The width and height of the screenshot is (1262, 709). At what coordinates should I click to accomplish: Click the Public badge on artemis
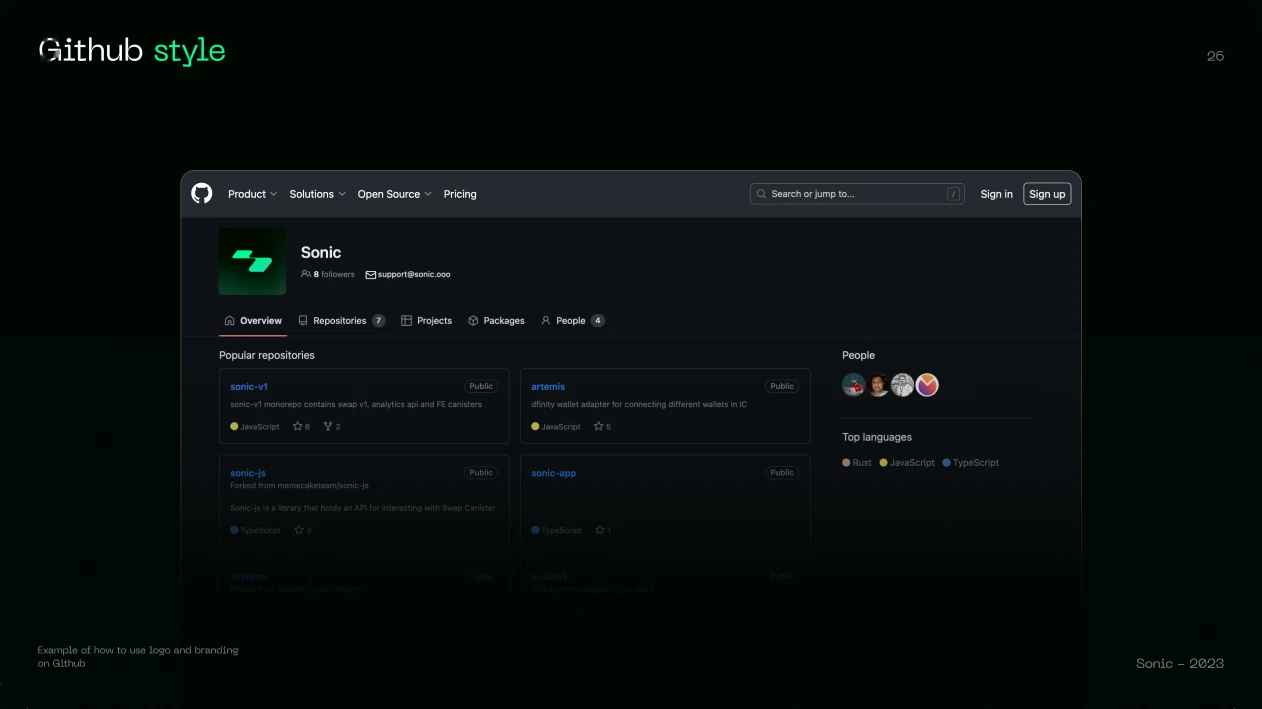coord(782,386)
